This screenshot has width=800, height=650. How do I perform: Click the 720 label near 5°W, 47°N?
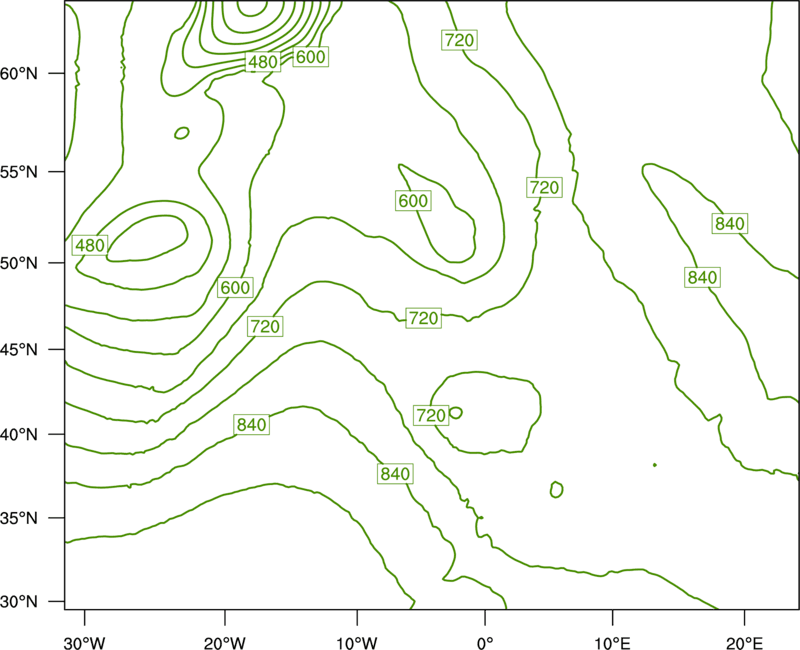coord(423,318)
